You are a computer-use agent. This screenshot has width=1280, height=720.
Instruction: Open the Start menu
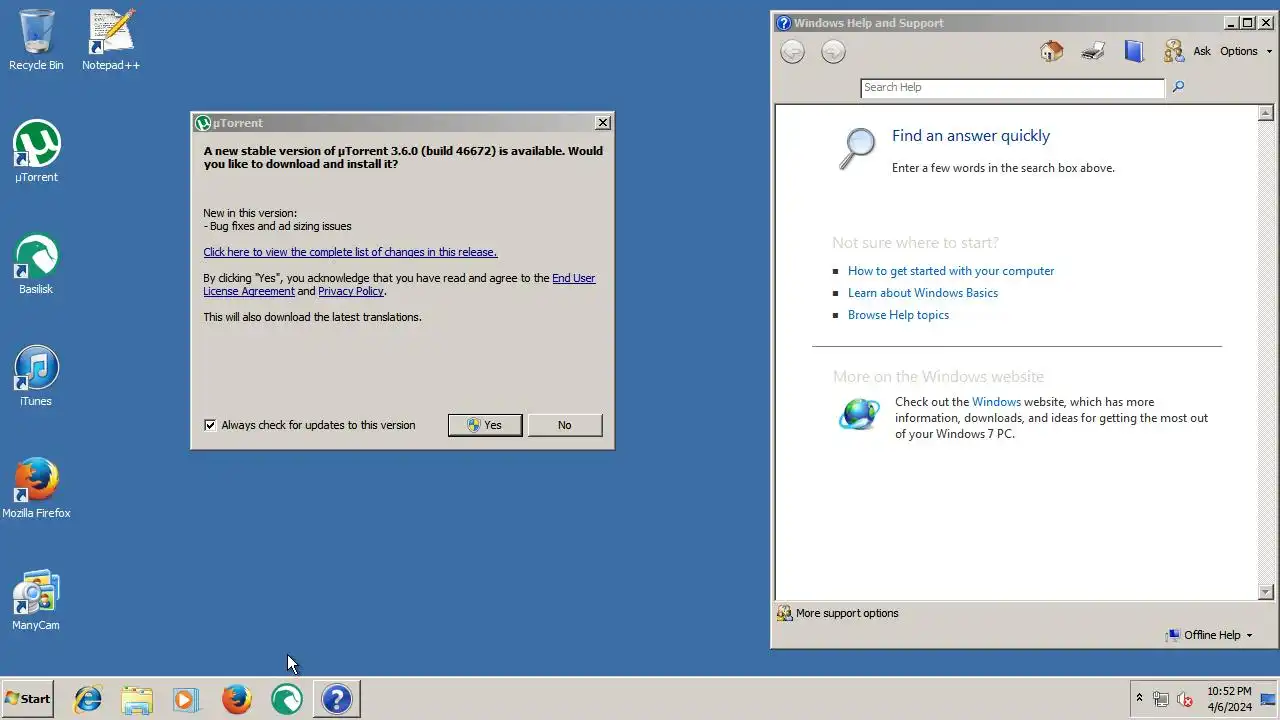pyautogui.click(x=28, y=699)
